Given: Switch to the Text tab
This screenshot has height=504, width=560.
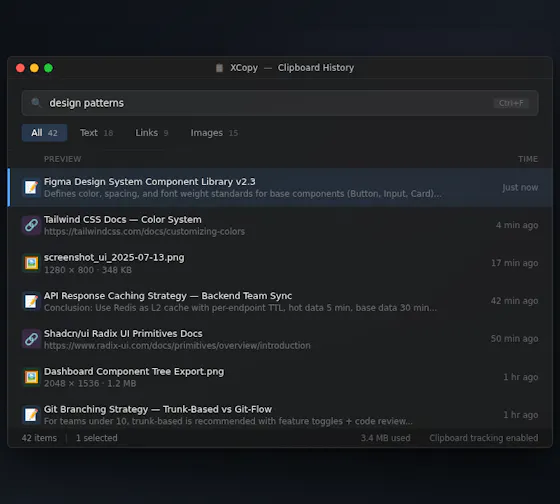Looking at the screenshot, I should (x=96, y=133).
